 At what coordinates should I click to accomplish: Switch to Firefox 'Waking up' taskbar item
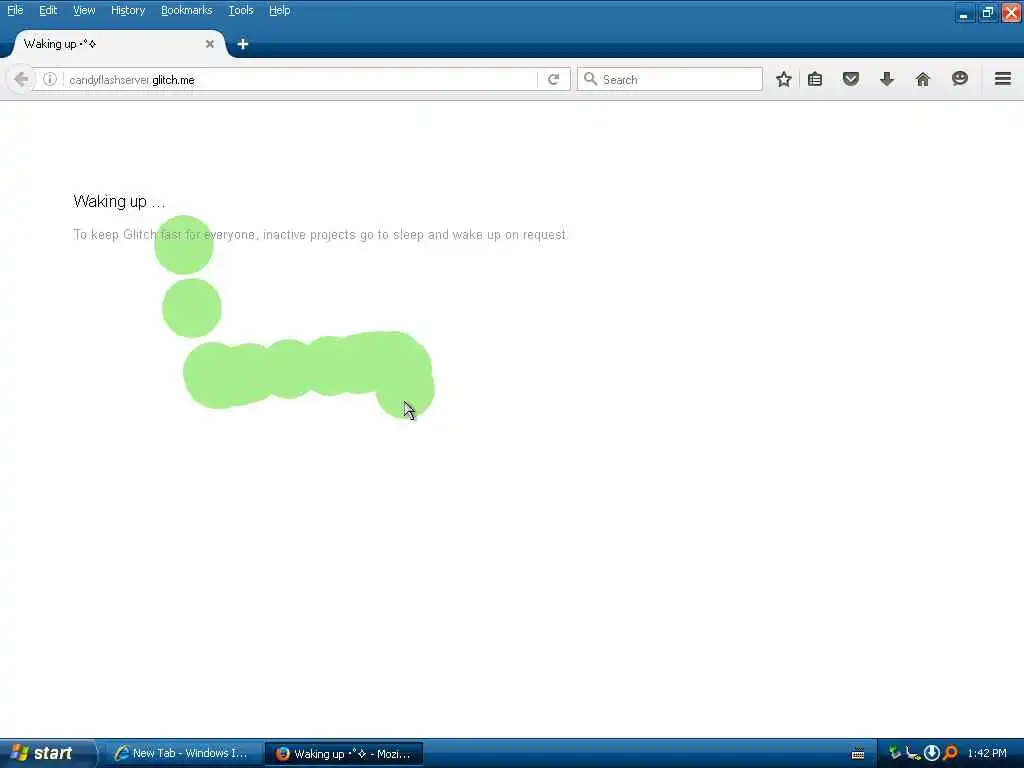(x=344, y=754)
